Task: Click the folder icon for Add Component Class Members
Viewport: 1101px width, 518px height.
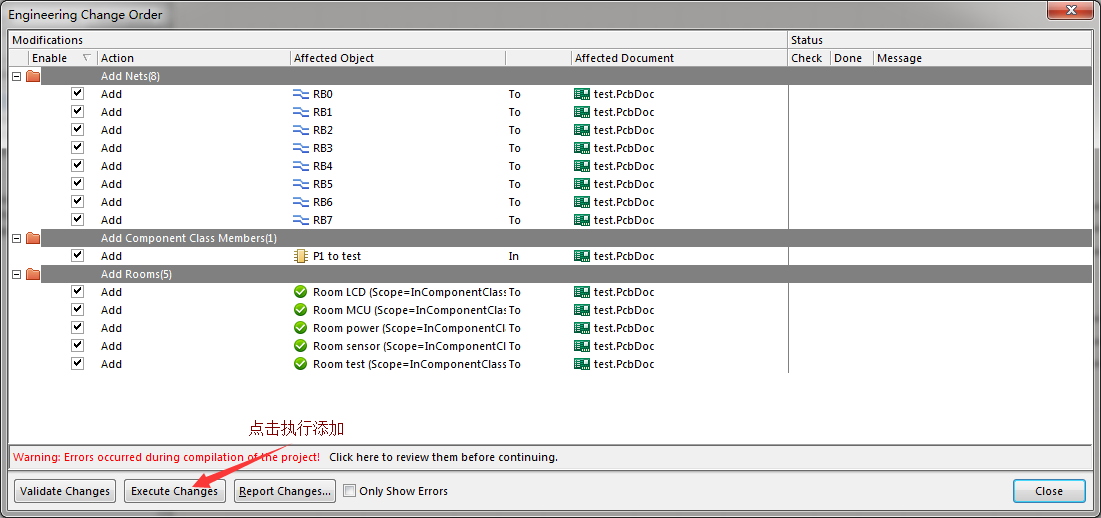Action: tap(32, 239)
